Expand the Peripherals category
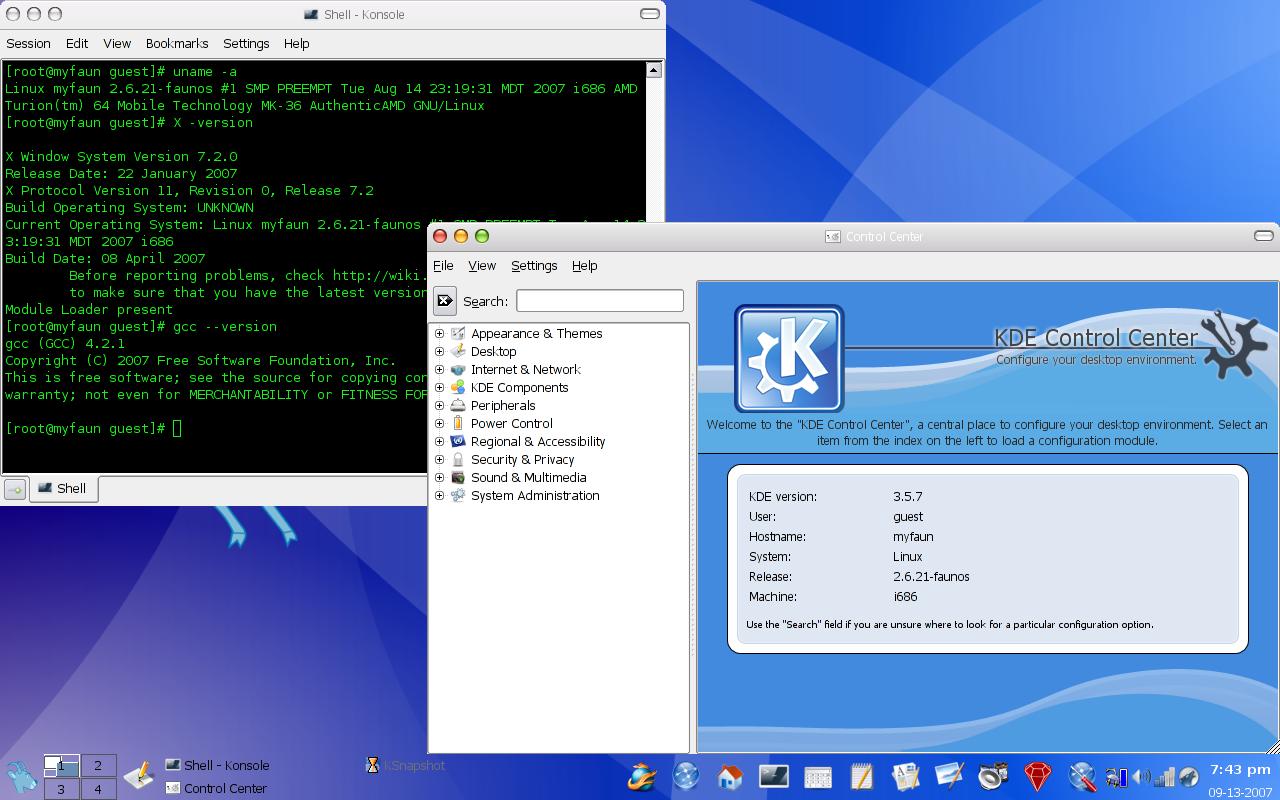The image size is (1280, 800). click(439, 405)
